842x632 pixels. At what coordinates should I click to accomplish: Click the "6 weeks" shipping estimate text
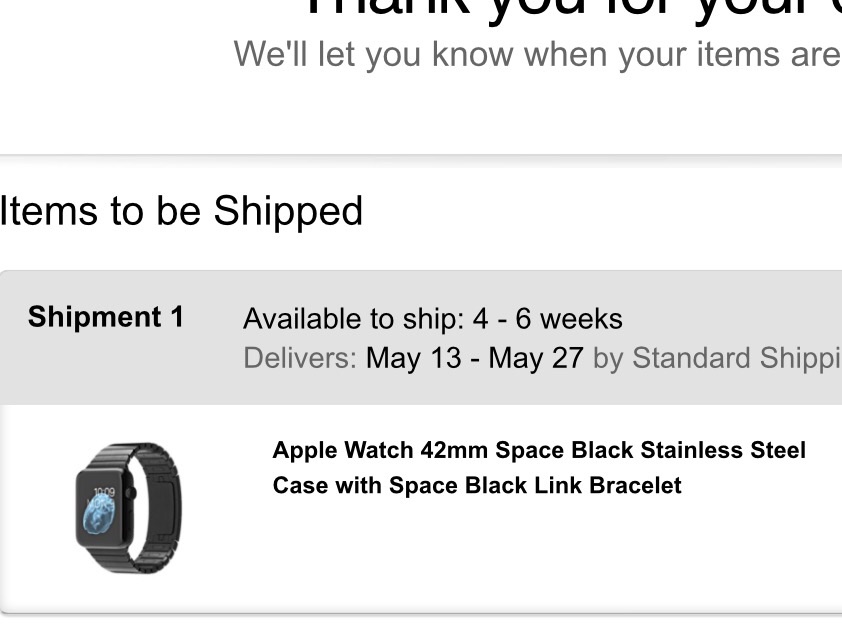point(569,319)
